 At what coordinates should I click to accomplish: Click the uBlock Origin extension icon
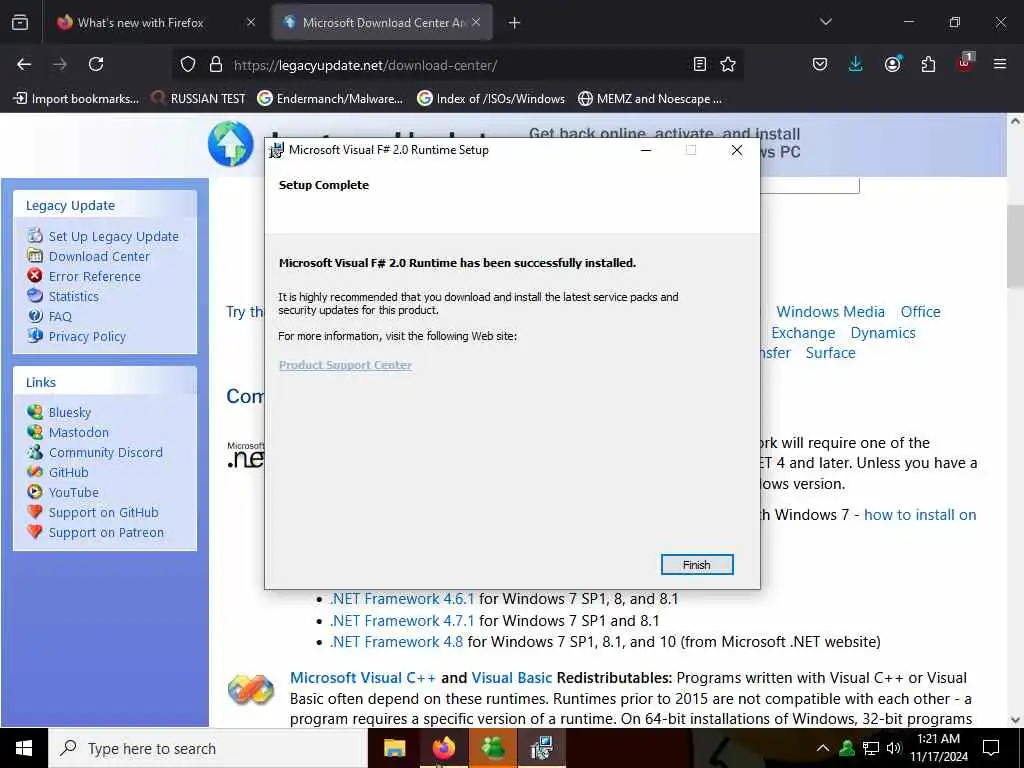pyautogui.click(x=965, y=63)
